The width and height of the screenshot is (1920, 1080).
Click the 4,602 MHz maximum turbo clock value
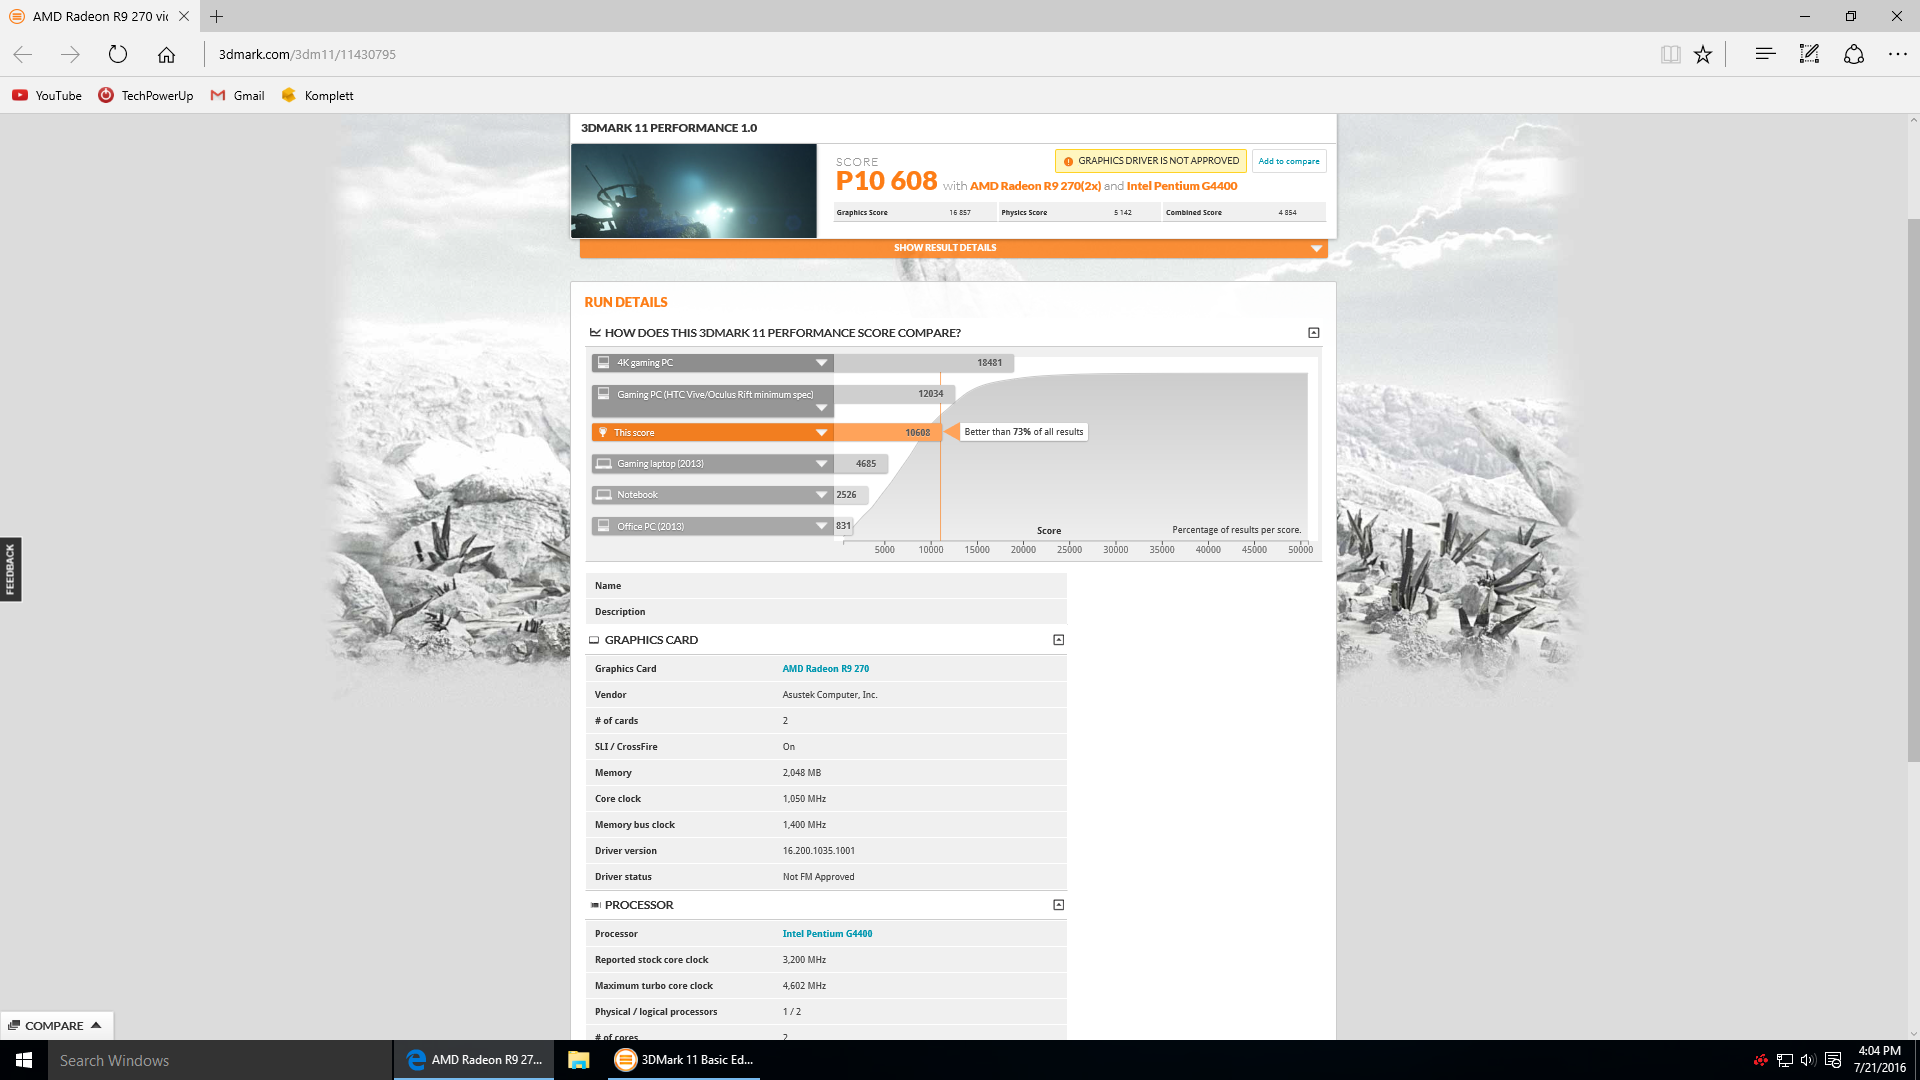point(805,986)
